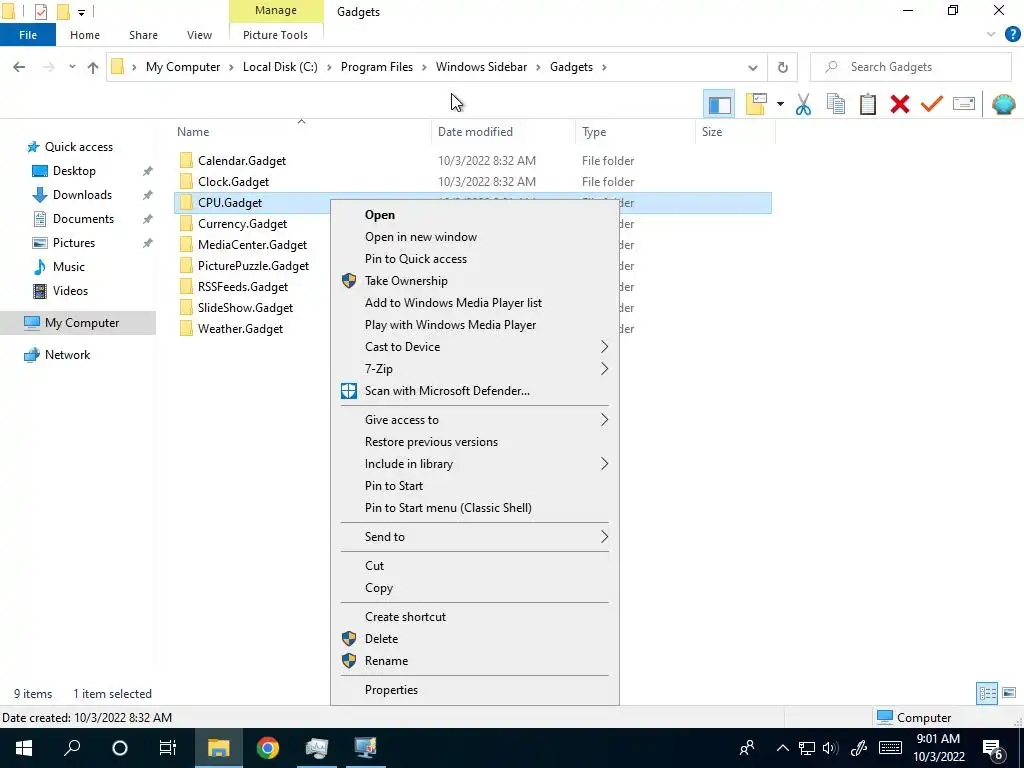Switch to the Share ribbon tab
The image size is (1024, 768).
coord(143,35)
